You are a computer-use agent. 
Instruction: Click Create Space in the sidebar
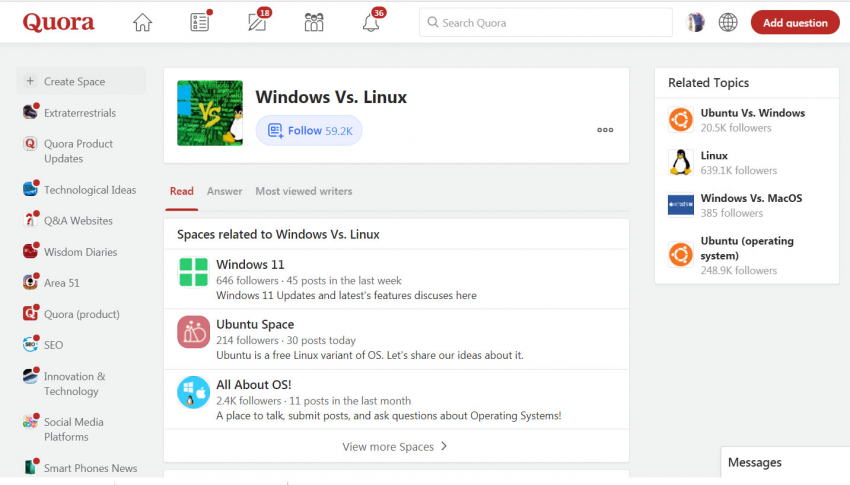click(74, 81)
